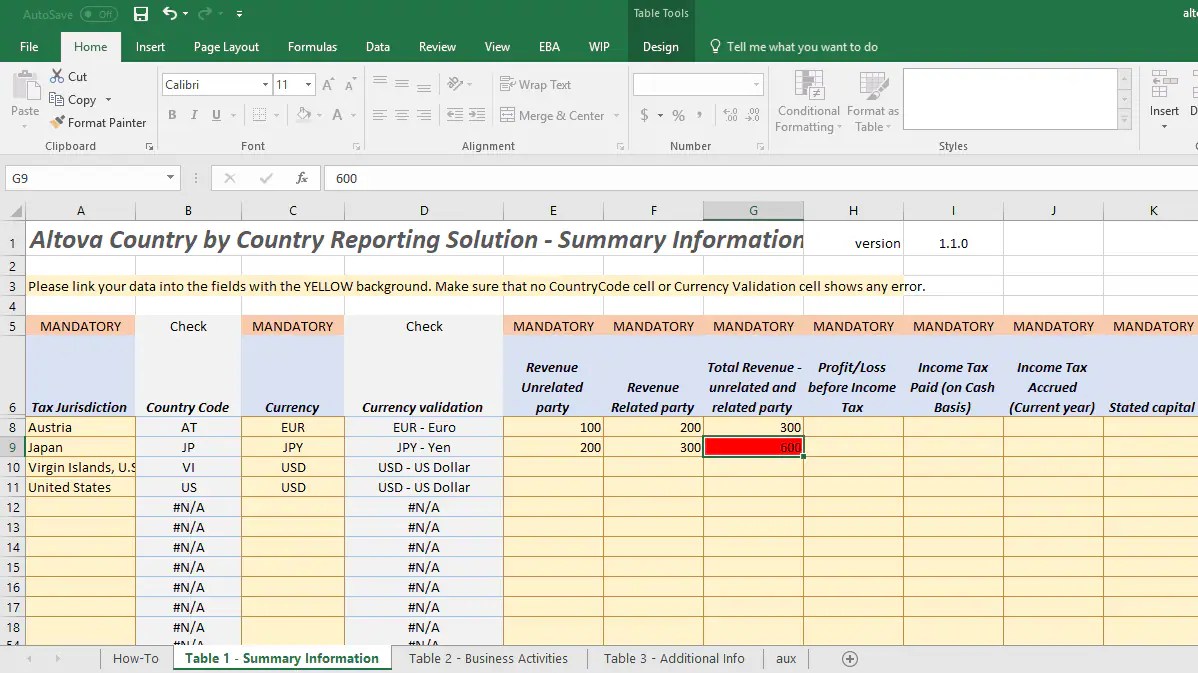Click the Save icon in title bar

pos(141,14)
